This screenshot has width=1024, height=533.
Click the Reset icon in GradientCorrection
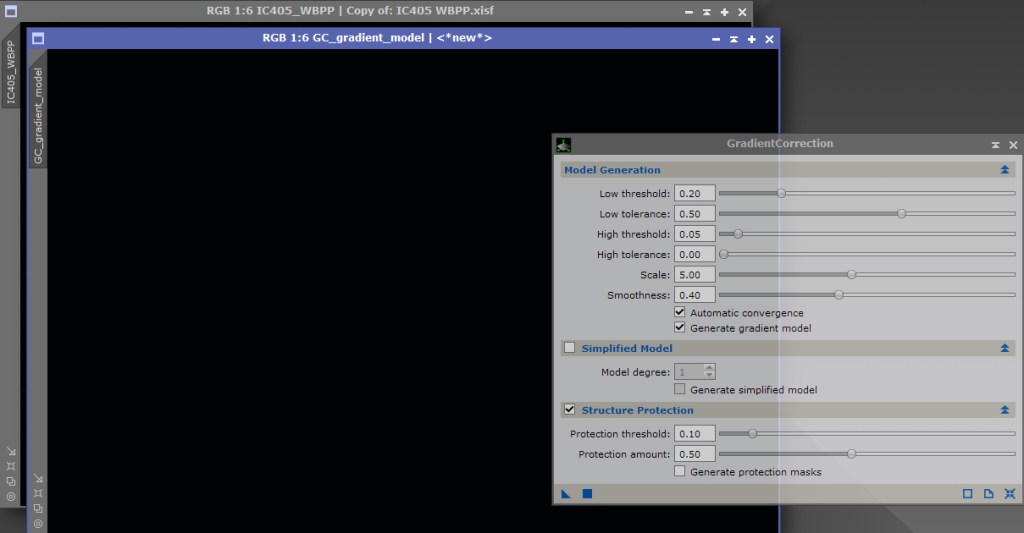click(x=1010, y=494)
